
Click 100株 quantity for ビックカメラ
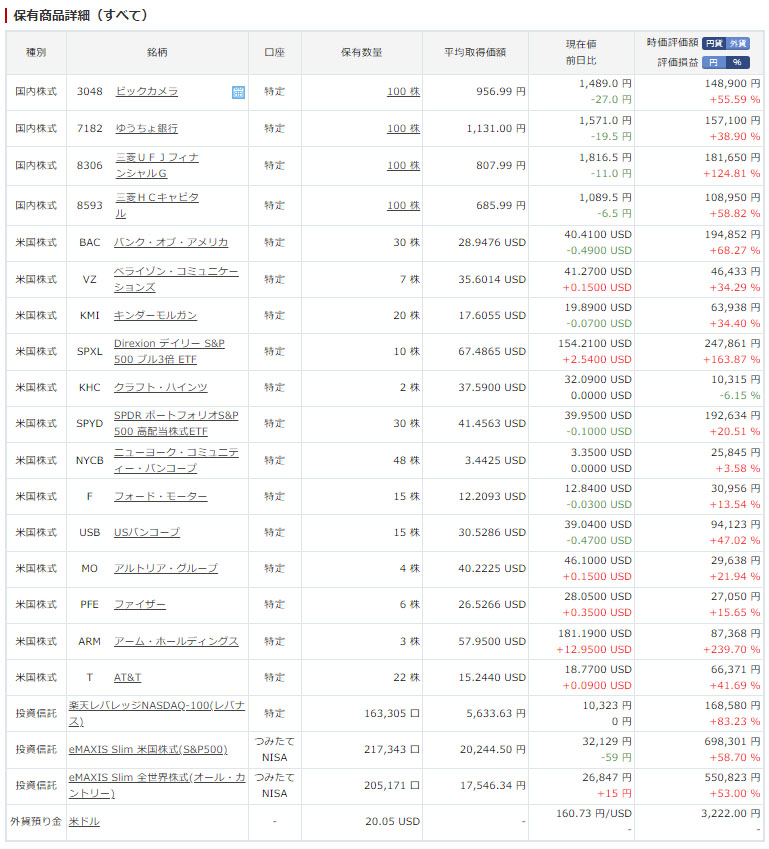[x=403, y=92]
